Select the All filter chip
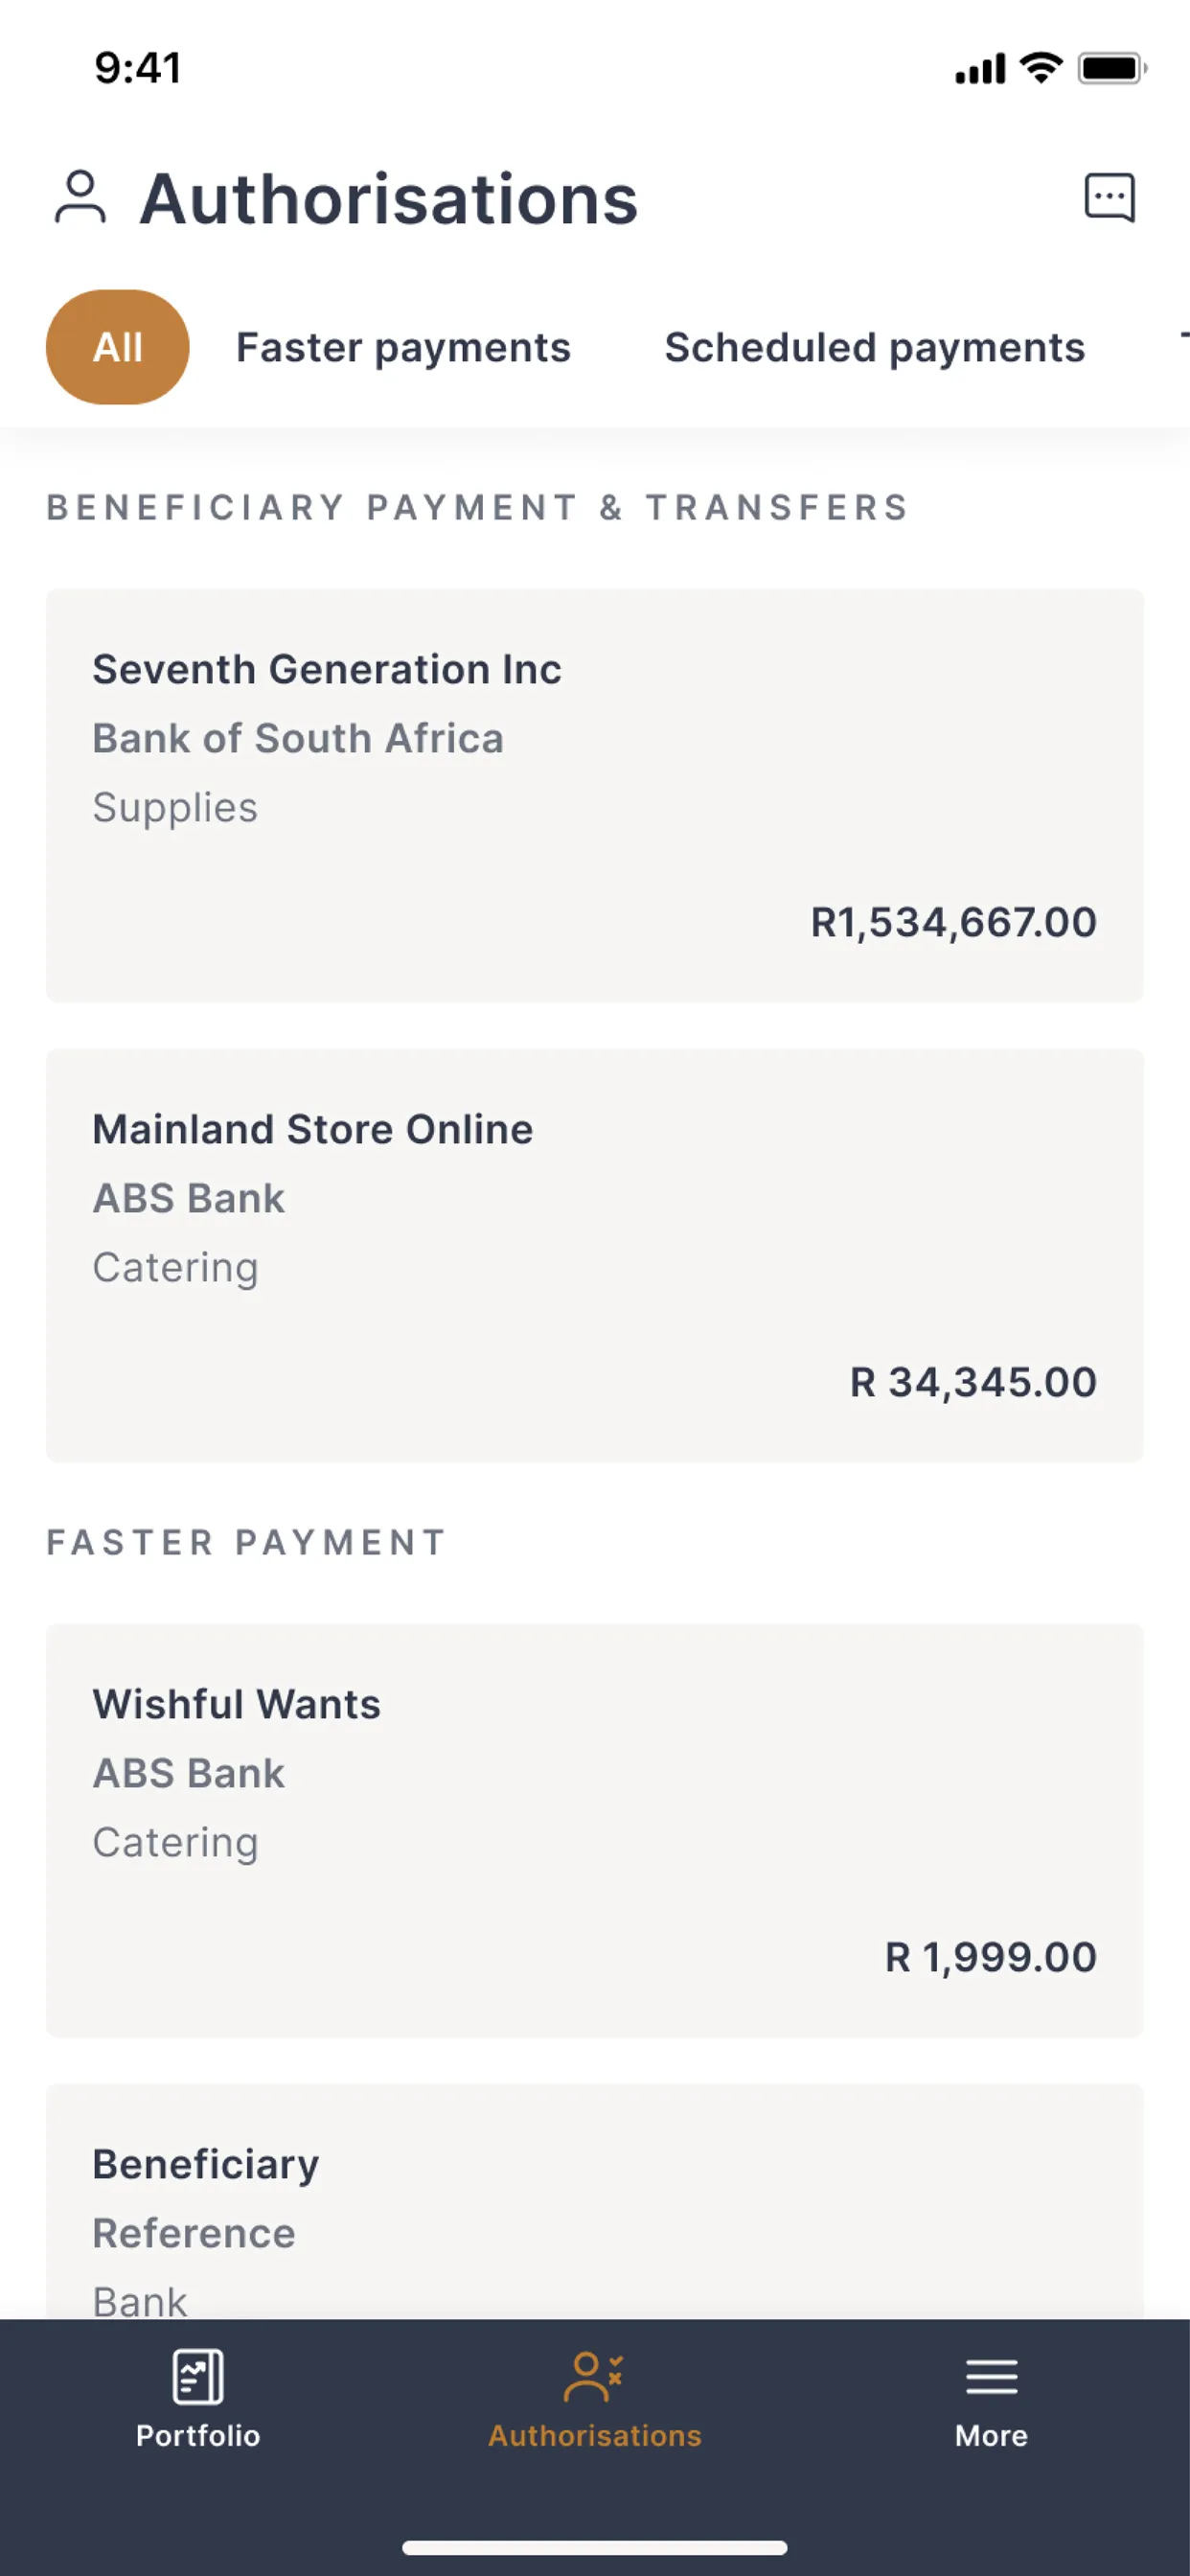The height and width of the screenshot is (2576, 1190). click(x=118, y=347)
